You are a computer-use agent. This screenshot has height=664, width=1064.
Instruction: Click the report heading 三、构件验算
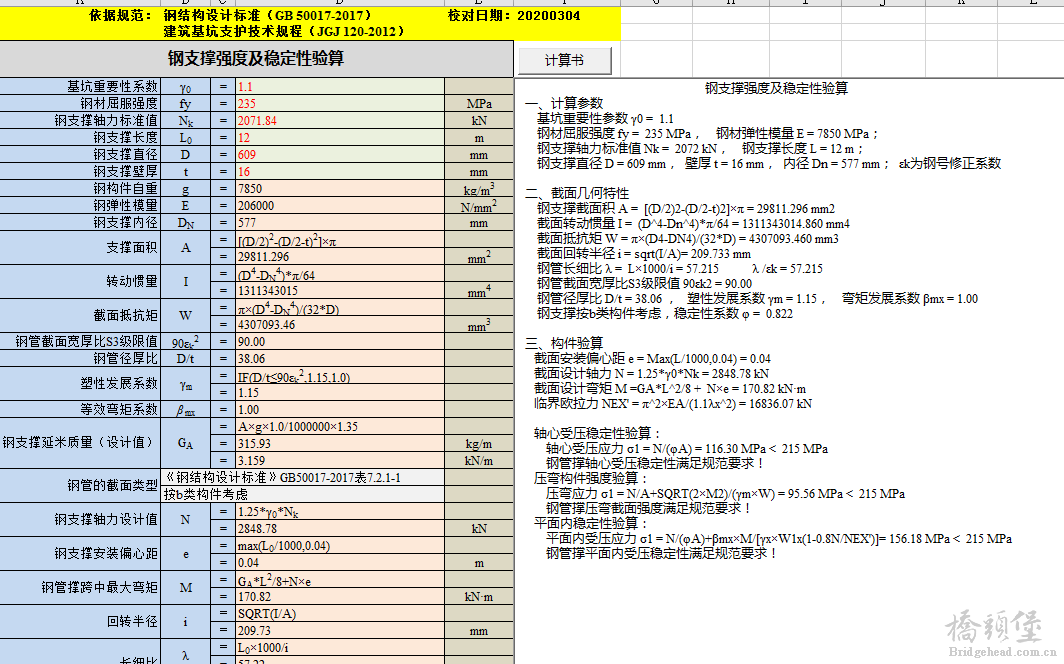pyautogui.click(x=564, y=343)
